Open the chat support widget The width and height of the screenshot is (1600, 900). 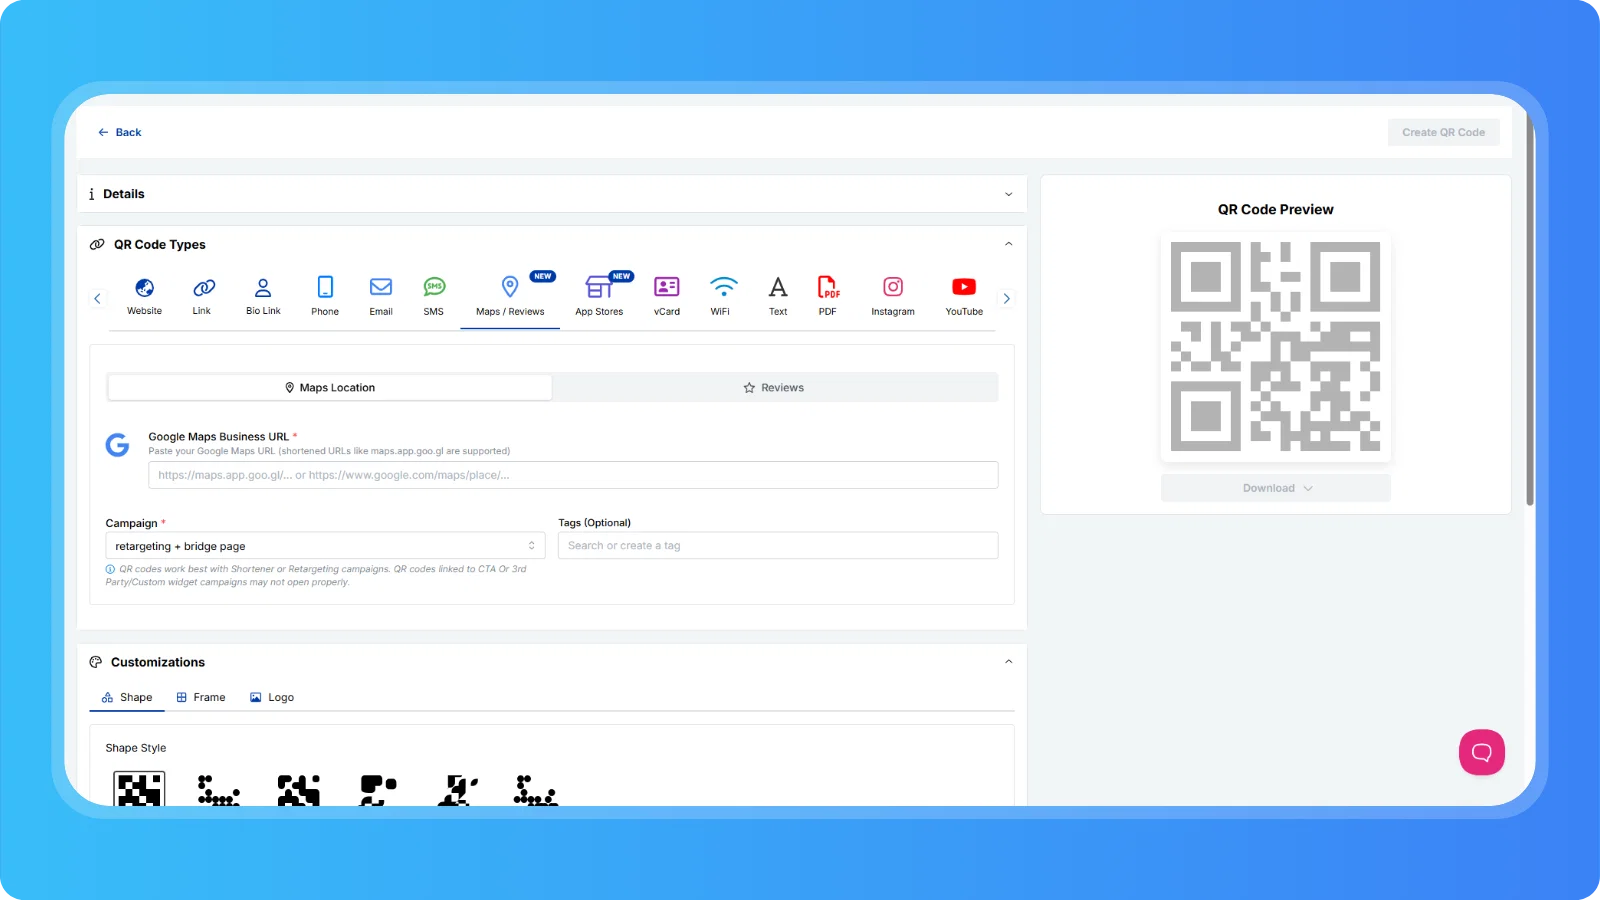tap(1482, 752)
